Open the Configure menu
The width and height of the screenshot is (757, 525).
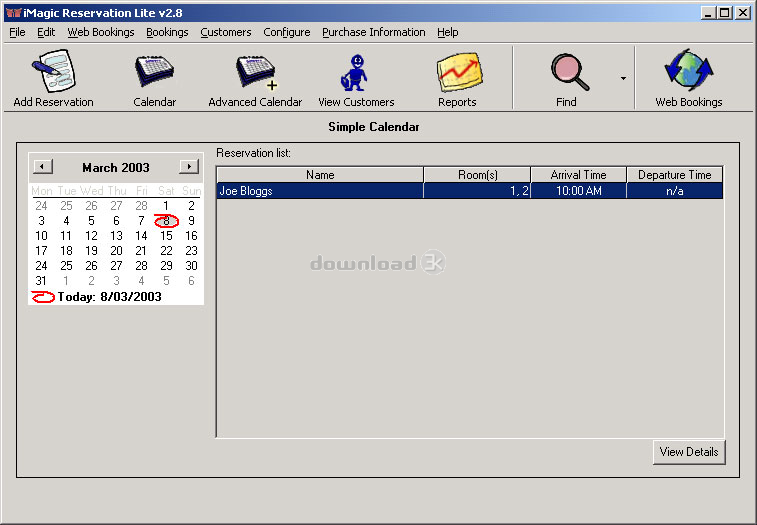287,32
